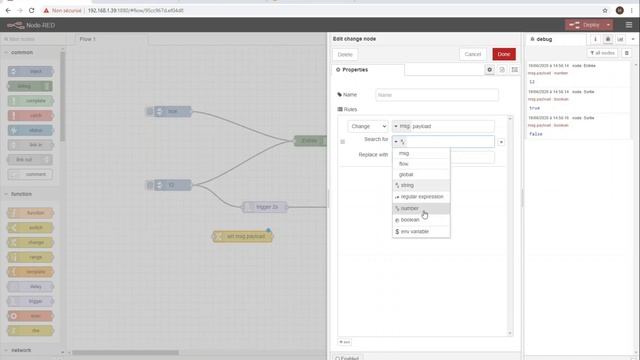
Task: Select the exec node in the palette
Action: 31,316
